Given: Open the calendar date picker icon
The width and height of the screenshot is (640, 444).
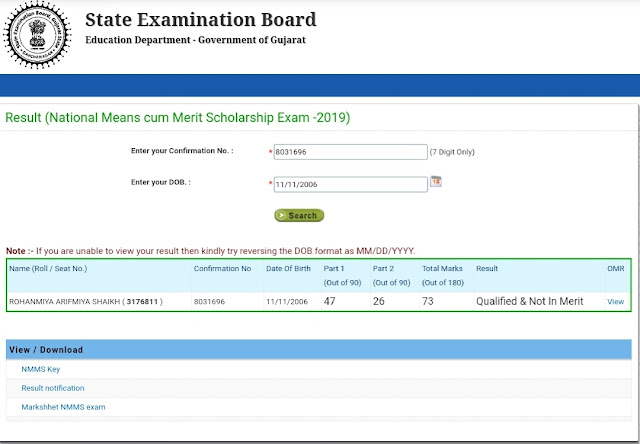Looking at the screenshot, I should (436, 181).
